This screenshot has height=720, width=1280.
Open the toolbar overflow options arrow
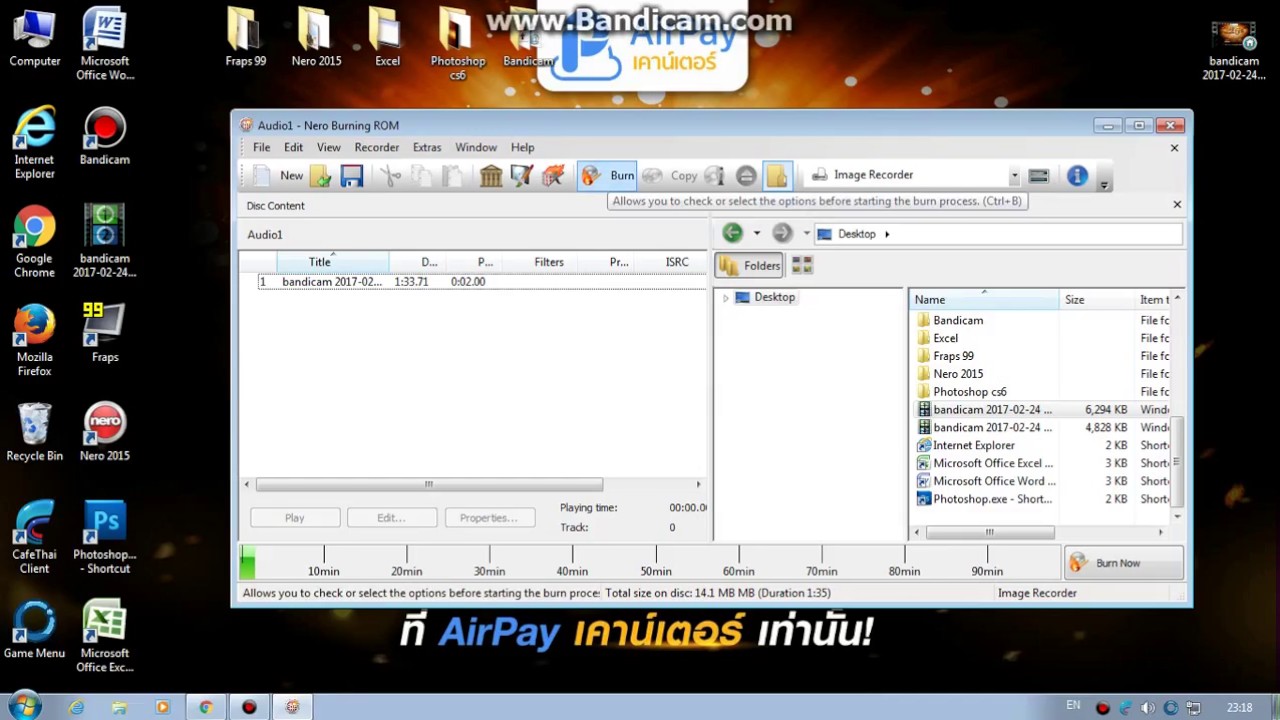pos(1104,184)
